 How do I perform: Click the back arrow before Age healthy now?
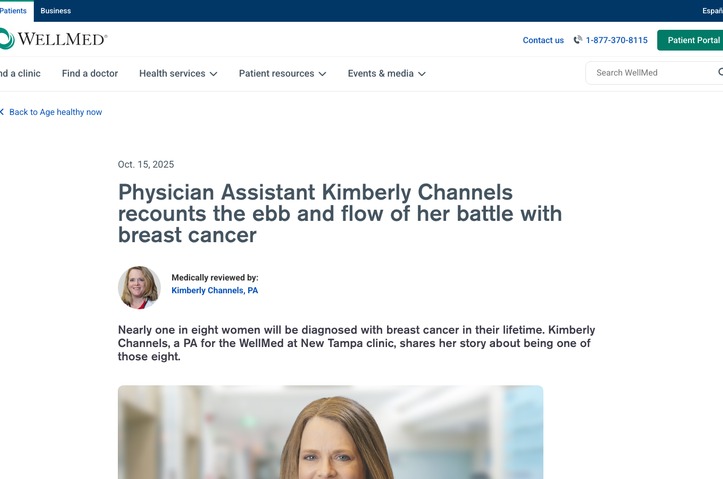pos(2,112)
